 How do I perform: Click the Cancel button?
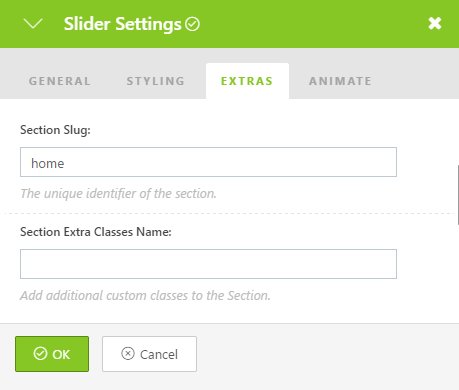click(149, 354)
